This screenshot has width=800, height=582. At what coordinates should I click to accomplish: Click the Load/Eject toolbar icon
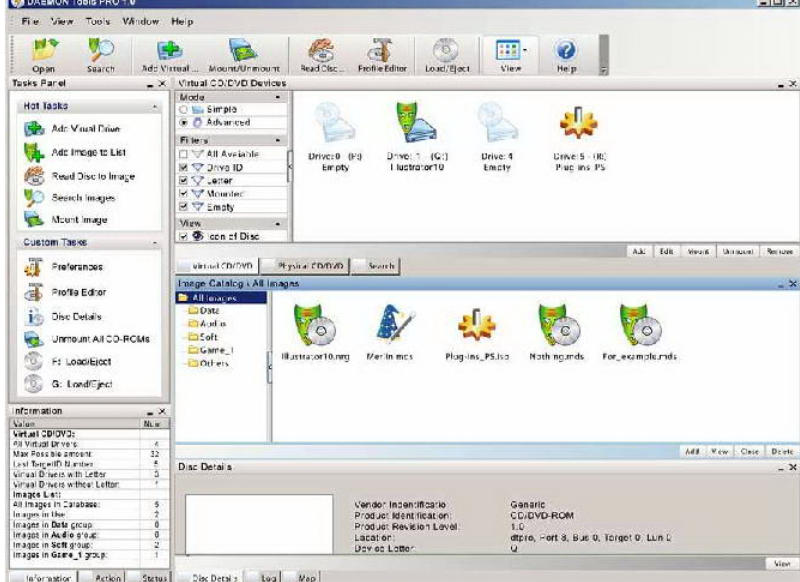pos(447,55)
